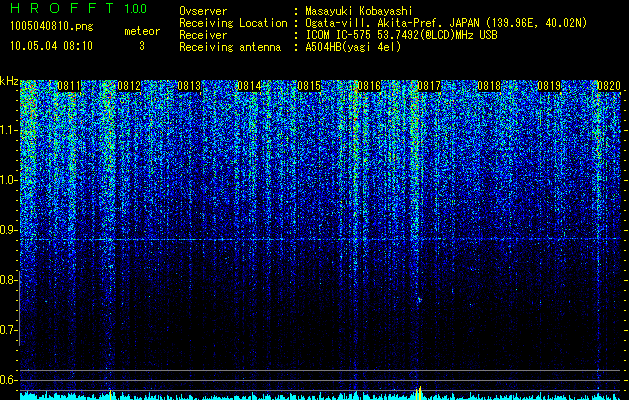
Task: Click the observer name Masayuki Kobayashi
Action: (x=359, y=11)
